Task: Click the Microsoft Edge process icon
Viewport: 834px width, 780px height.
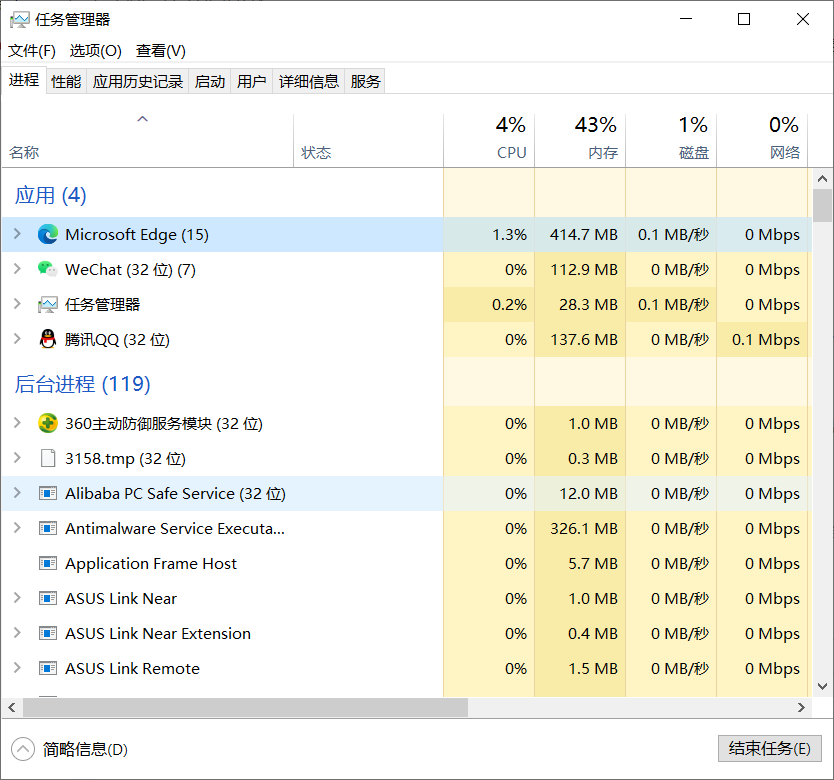Action: [x=48, y=235]
